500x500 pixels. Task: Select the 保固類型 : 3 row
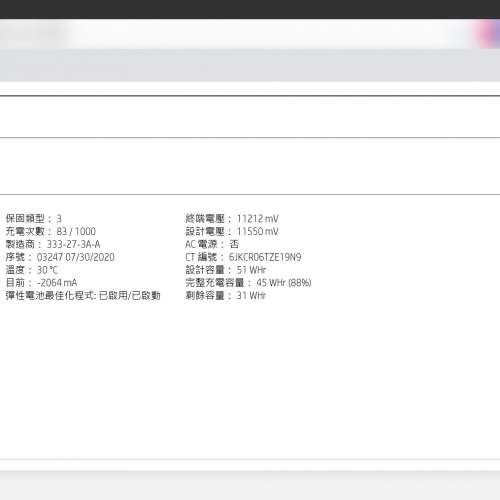[x=34, y=219]
